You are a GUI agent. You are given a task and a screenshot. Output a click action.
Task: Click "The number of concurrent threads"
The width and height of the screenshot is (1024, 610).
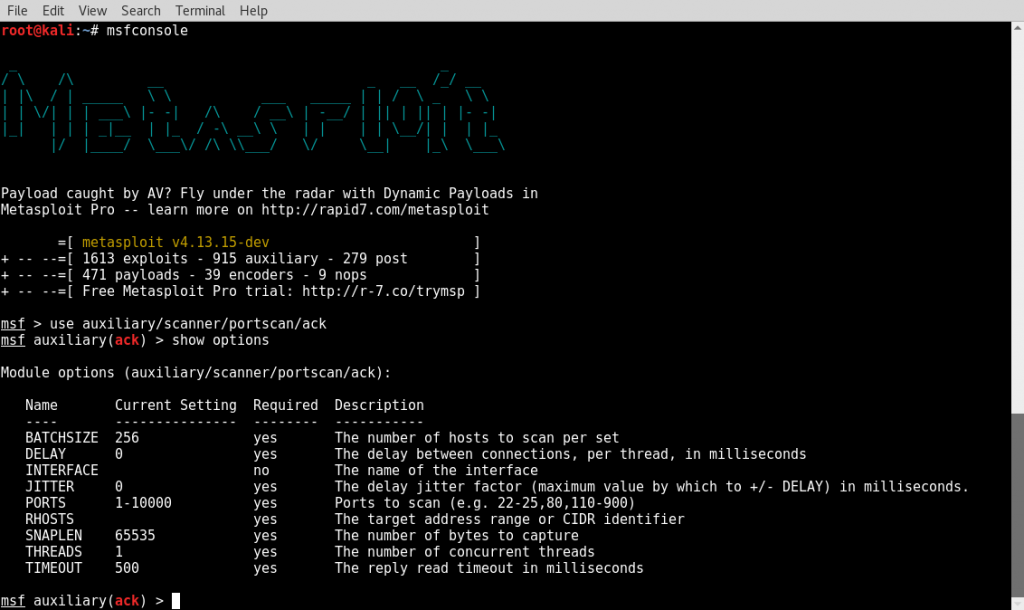pyautogui.click(x=464, y=552)
